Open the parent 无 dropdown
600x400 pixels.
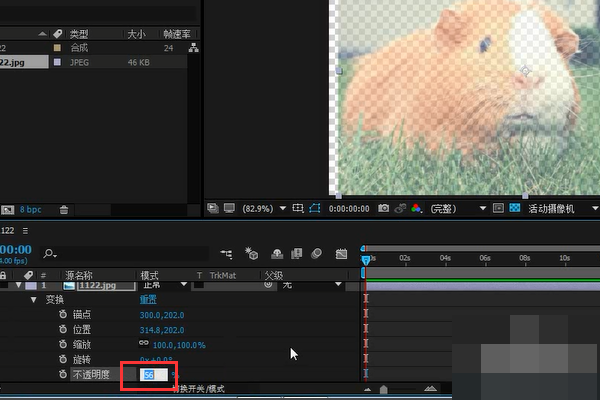311,285
